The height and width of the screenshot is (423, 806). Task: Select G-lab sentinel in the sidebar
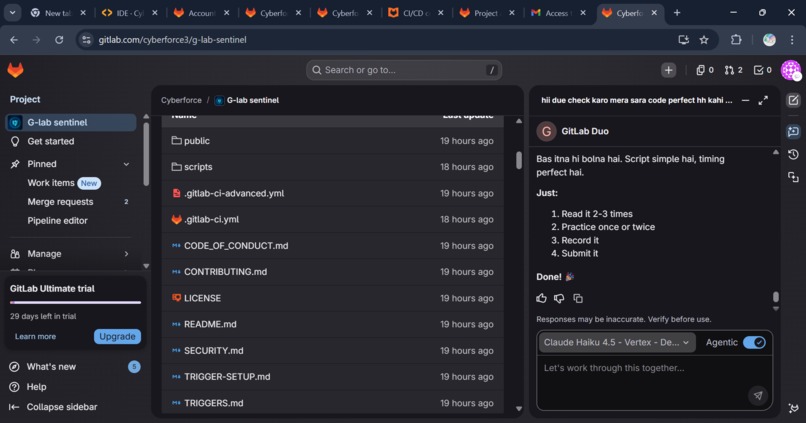pyautogui.click(x=71, y=122)
